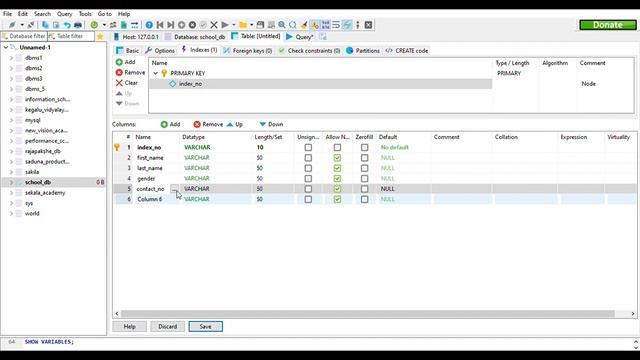
Task: Click the blue help question mark icon
Action: coord(149,25)
